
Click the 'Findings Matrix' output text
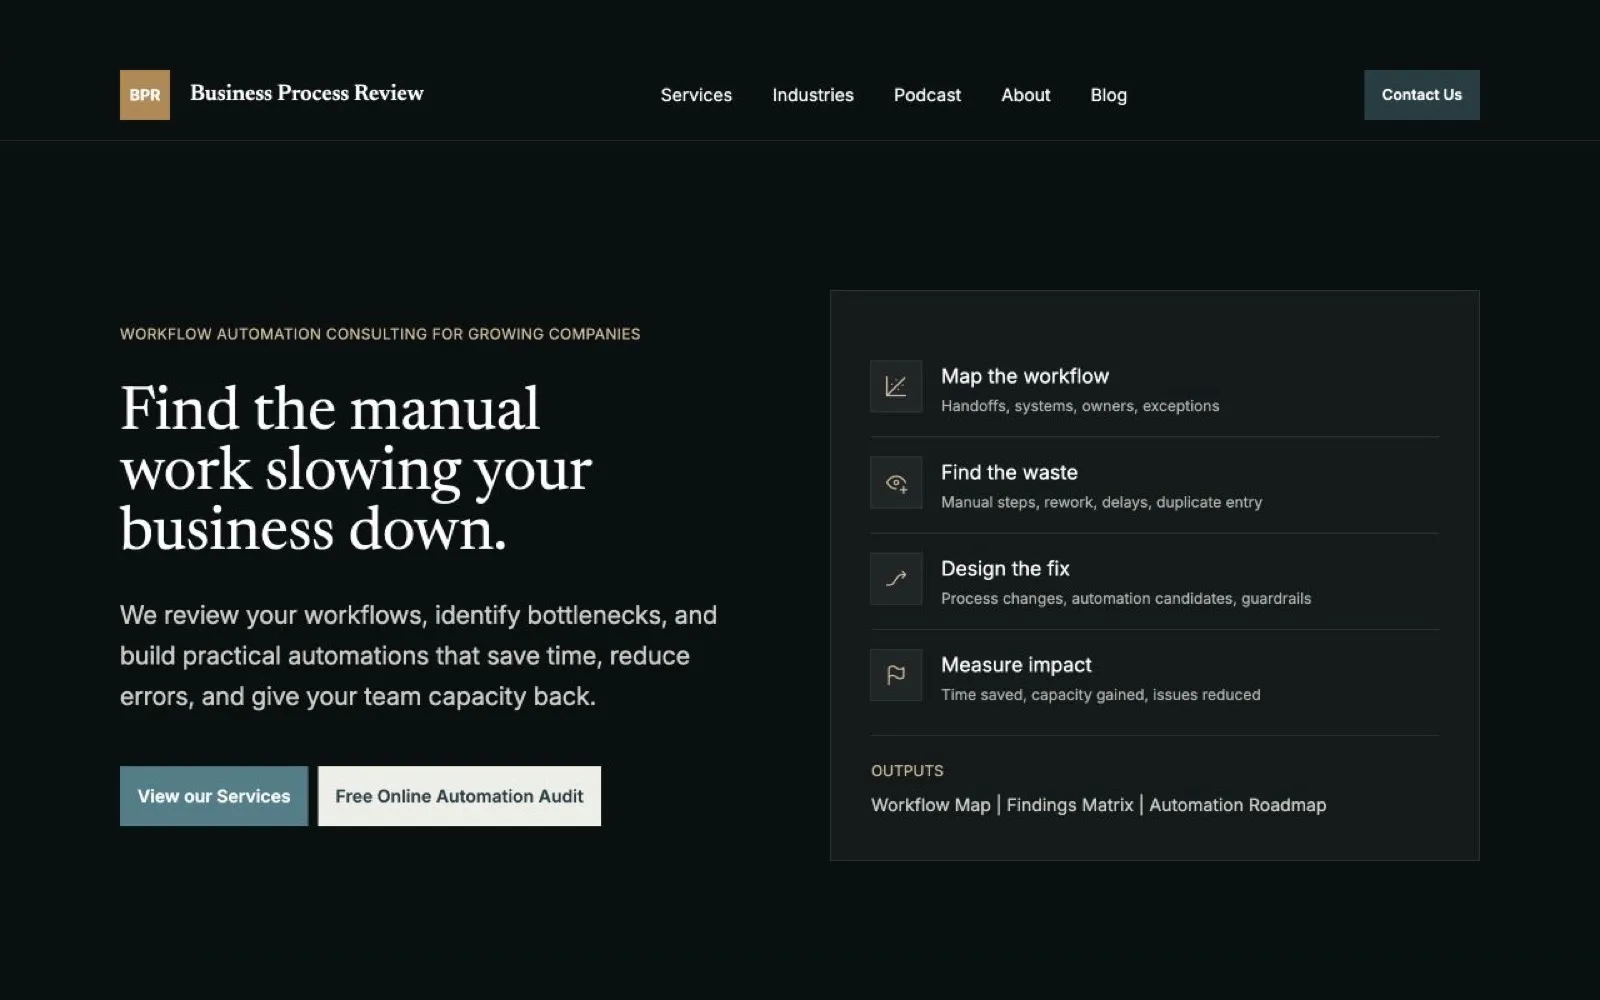click(x=1070, y=805)
